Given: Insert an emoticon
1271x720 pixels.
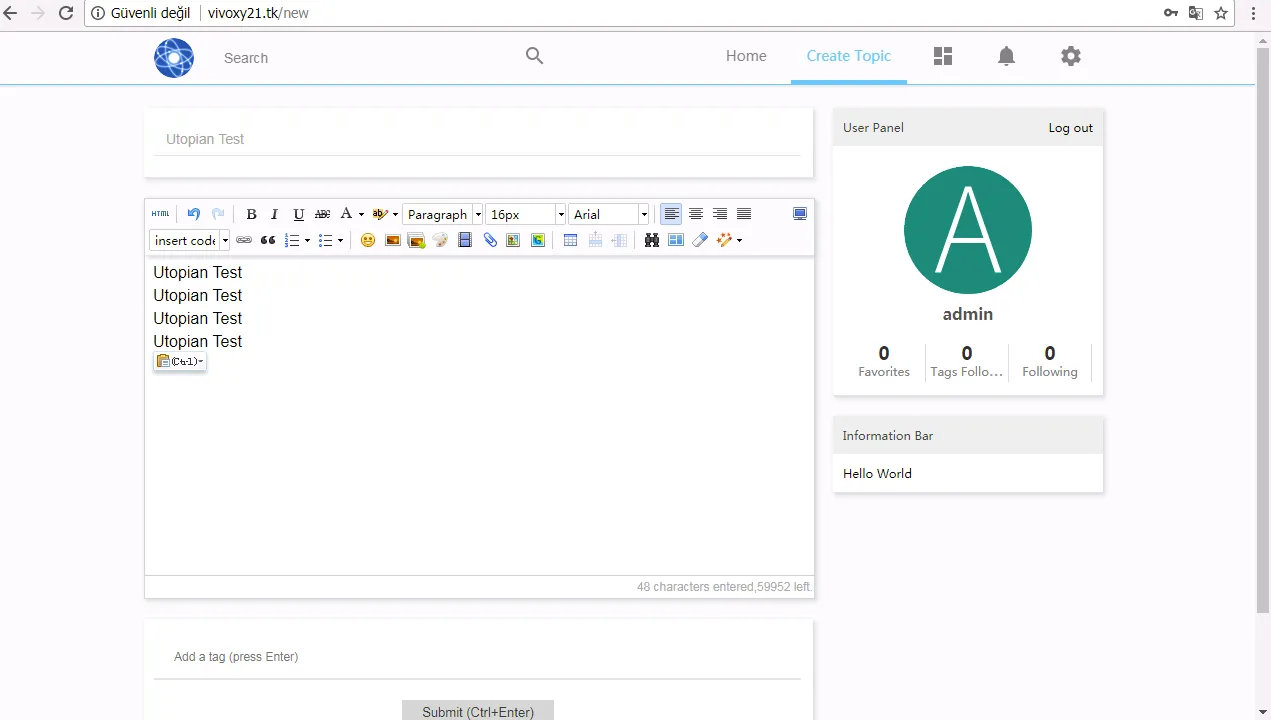Looking at the screenshot, I should (x=368, y=240).
